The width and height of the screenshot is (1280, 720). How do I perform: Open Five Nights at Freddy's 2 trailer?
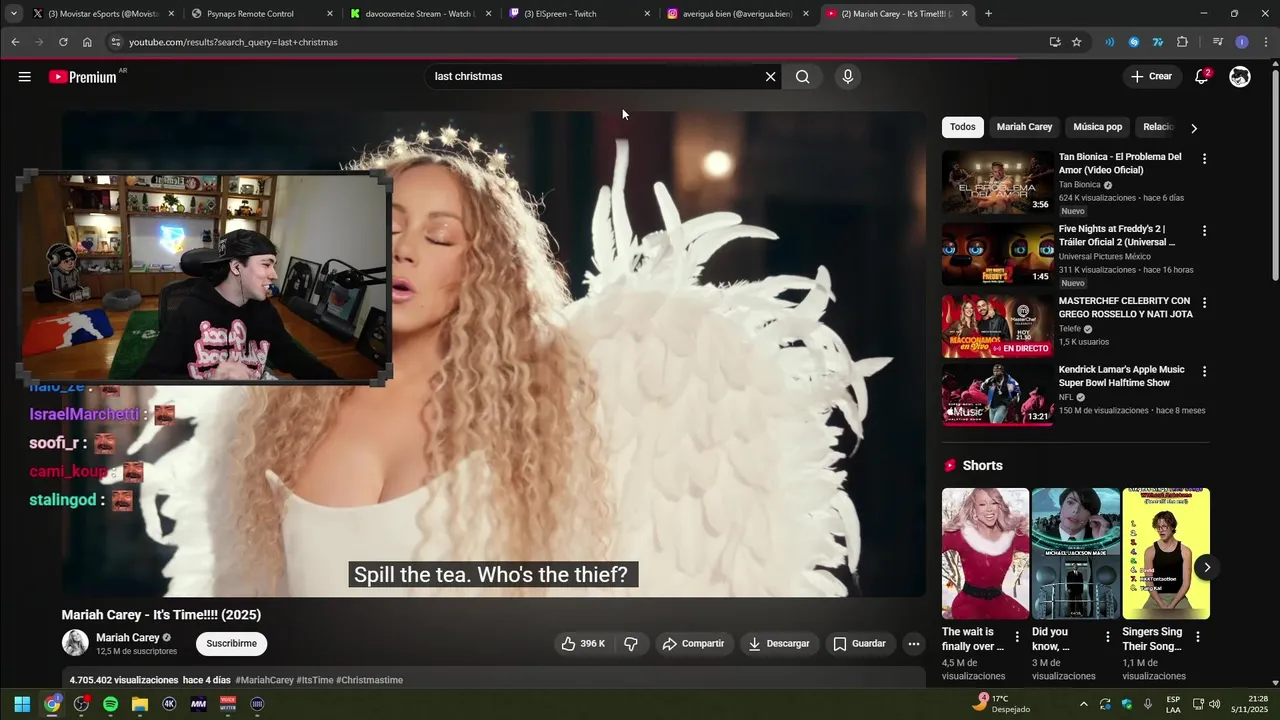coord(997,254)
